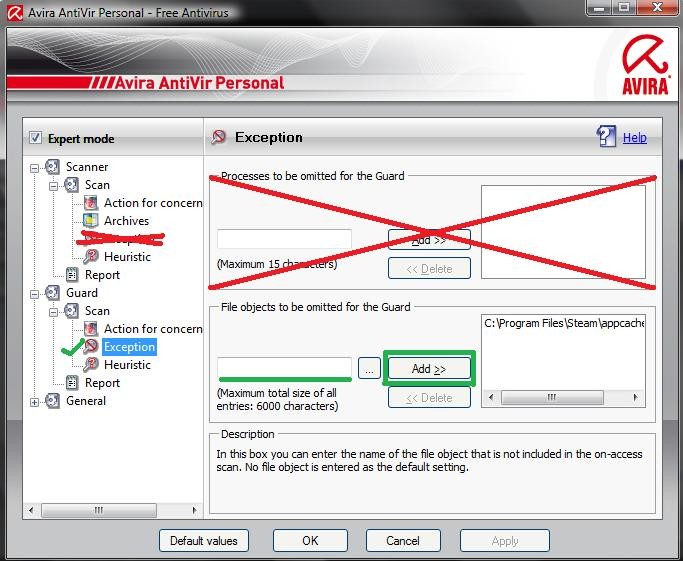Select Archives in the Scanner tree
This screenshot has width=683, height=561.
coord(126,221)
